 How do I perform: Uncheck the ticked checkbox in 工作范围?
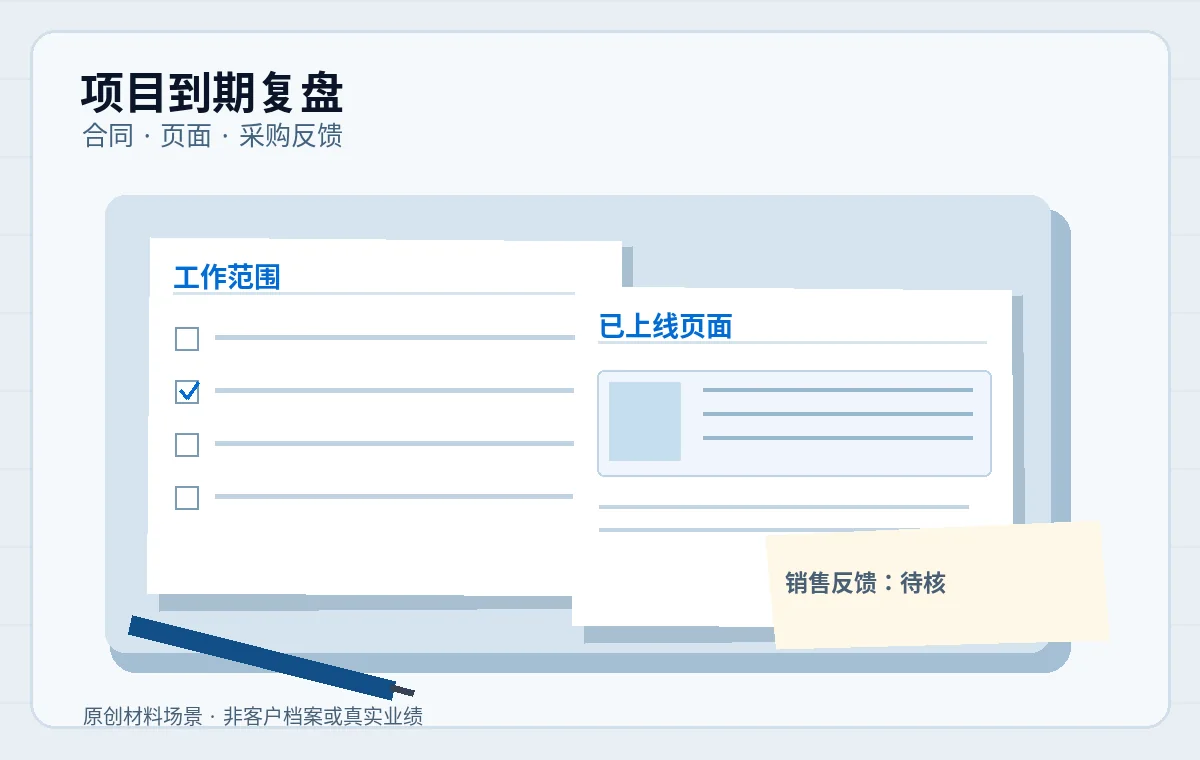coord(187,391)
